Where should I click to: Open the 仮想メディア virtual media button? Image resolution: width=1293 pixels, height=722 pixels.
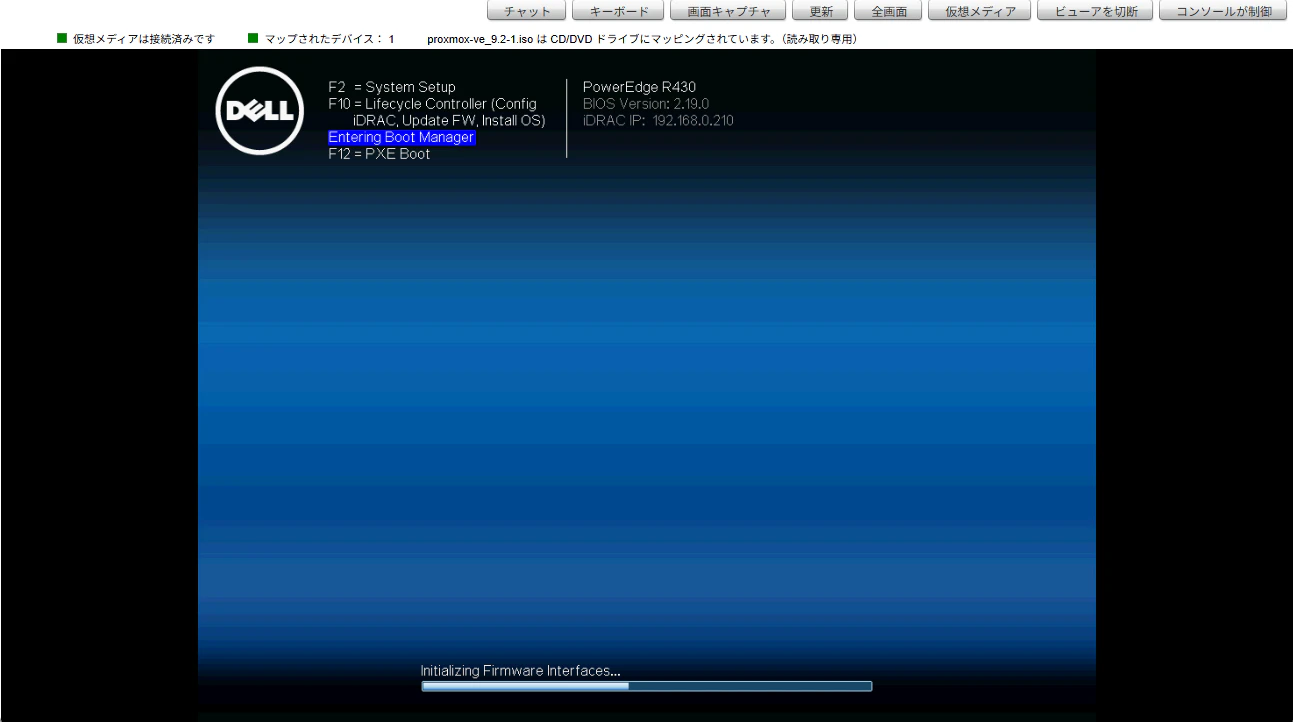coord(980,12)
